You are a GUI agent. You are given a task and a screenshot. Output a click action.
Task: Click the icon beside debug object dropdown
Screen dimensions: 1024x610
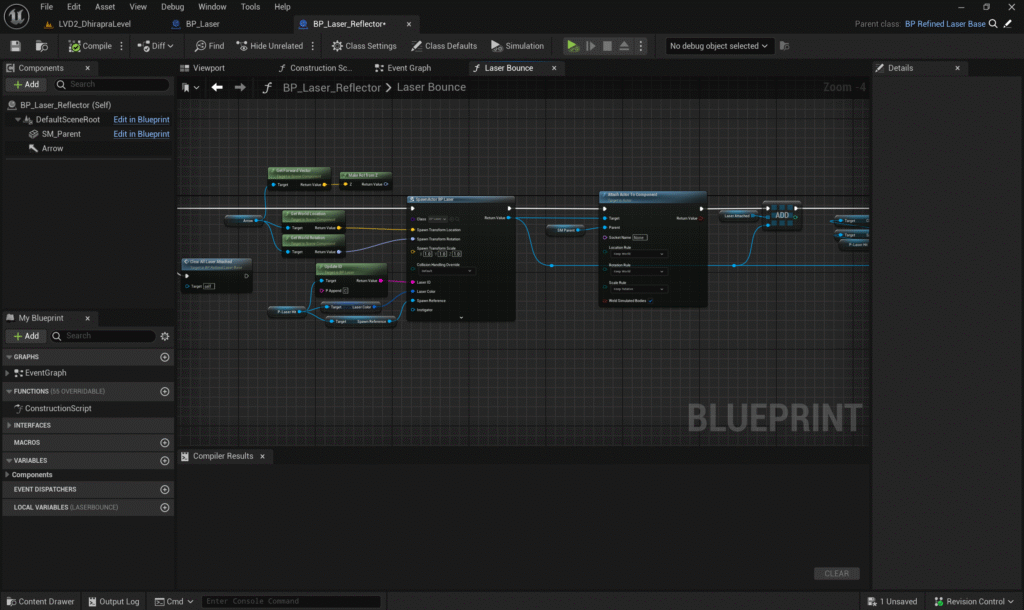785,46
